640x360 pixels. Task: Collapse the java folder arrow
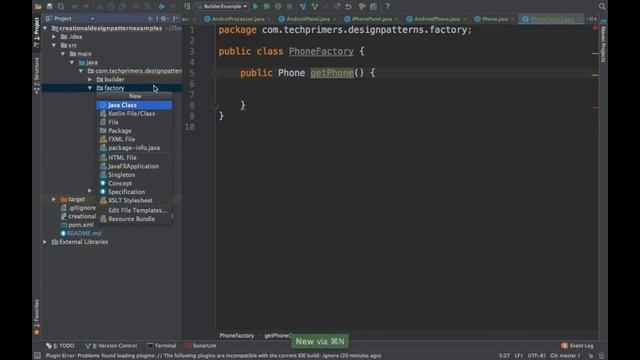pyautogui.click(x=72, y=62)
